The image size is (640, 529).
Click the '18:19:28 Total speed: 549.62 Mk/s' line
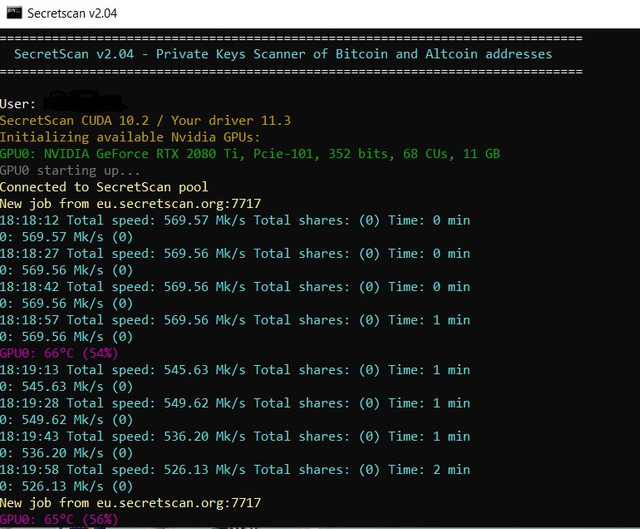point(235,403)
